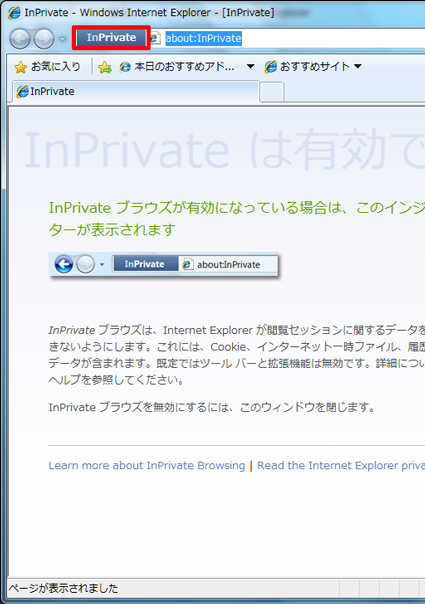The height and width of the screenshot is (604, 425).
Task: Select the InPrivate tab
Action: 136,92
